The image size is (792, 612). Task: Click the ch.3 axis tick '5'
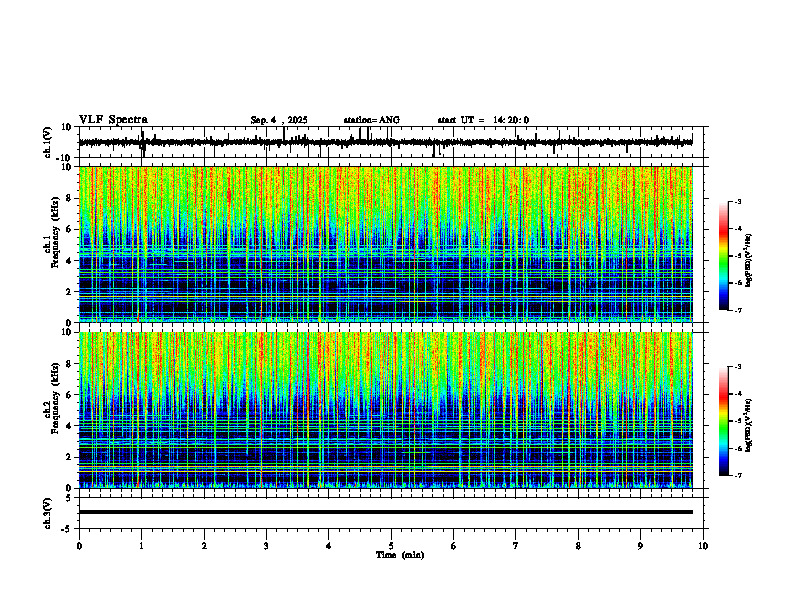pos(69,498)
